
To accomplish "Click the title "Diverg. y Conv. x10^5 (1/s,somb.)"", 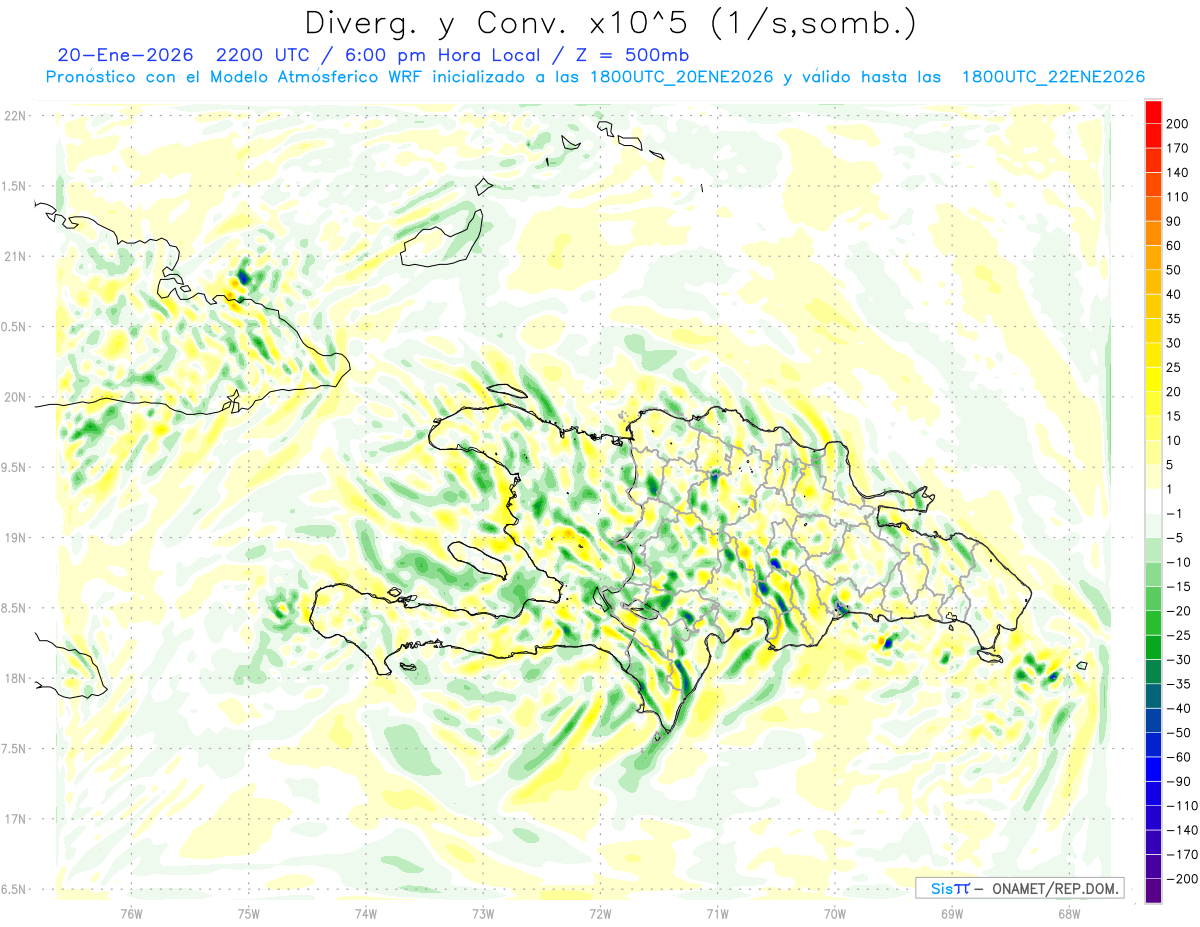I will pos(610,23).
